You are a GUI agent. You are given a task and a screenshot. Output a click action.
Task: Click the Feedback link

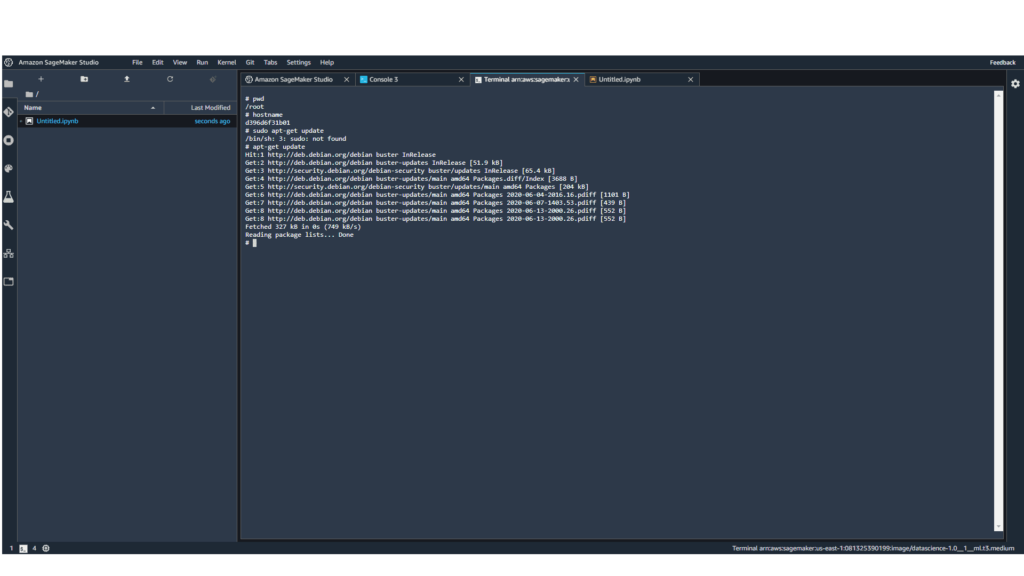coord(1002,63)
